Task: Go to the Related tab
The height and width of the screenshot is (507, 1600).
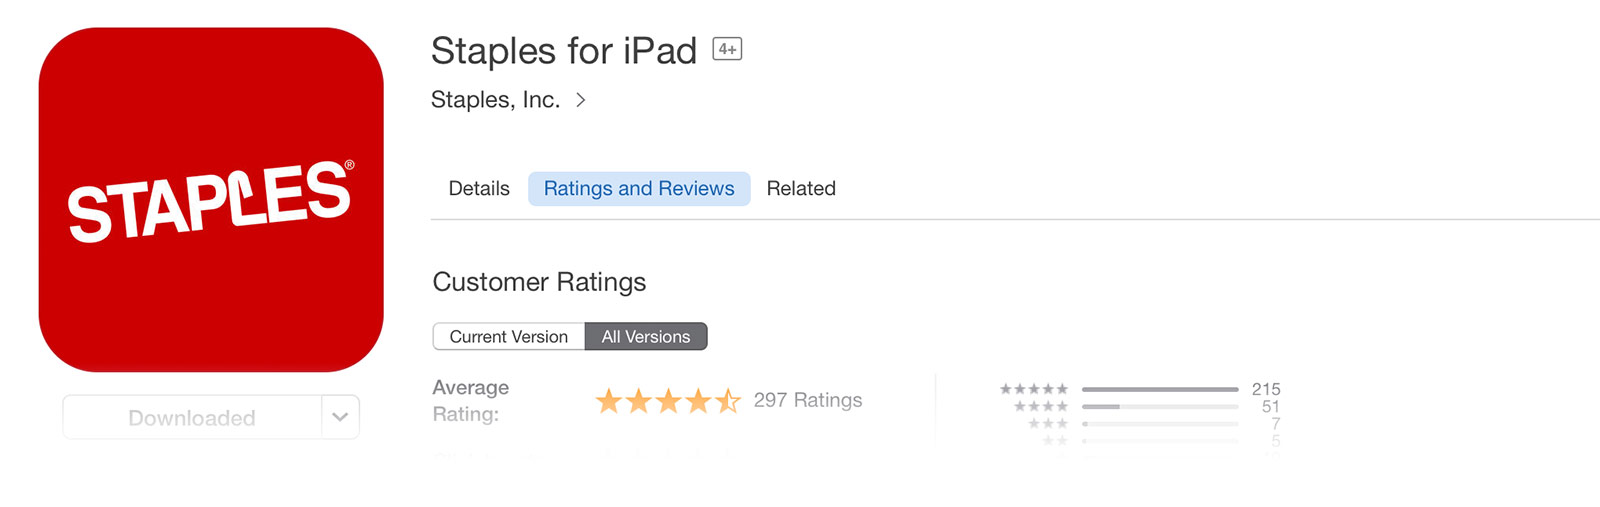Action: point(801,189)
